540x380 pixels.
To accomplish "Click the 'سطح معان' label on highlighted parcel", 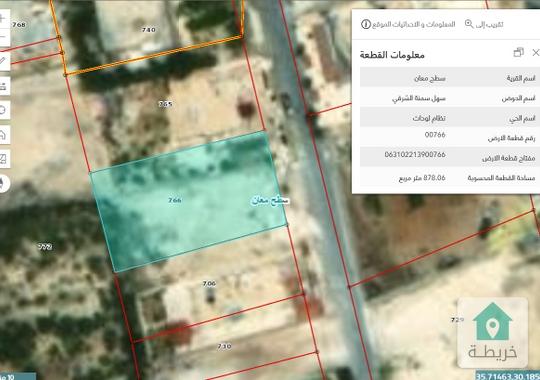I will pos(270,200).
